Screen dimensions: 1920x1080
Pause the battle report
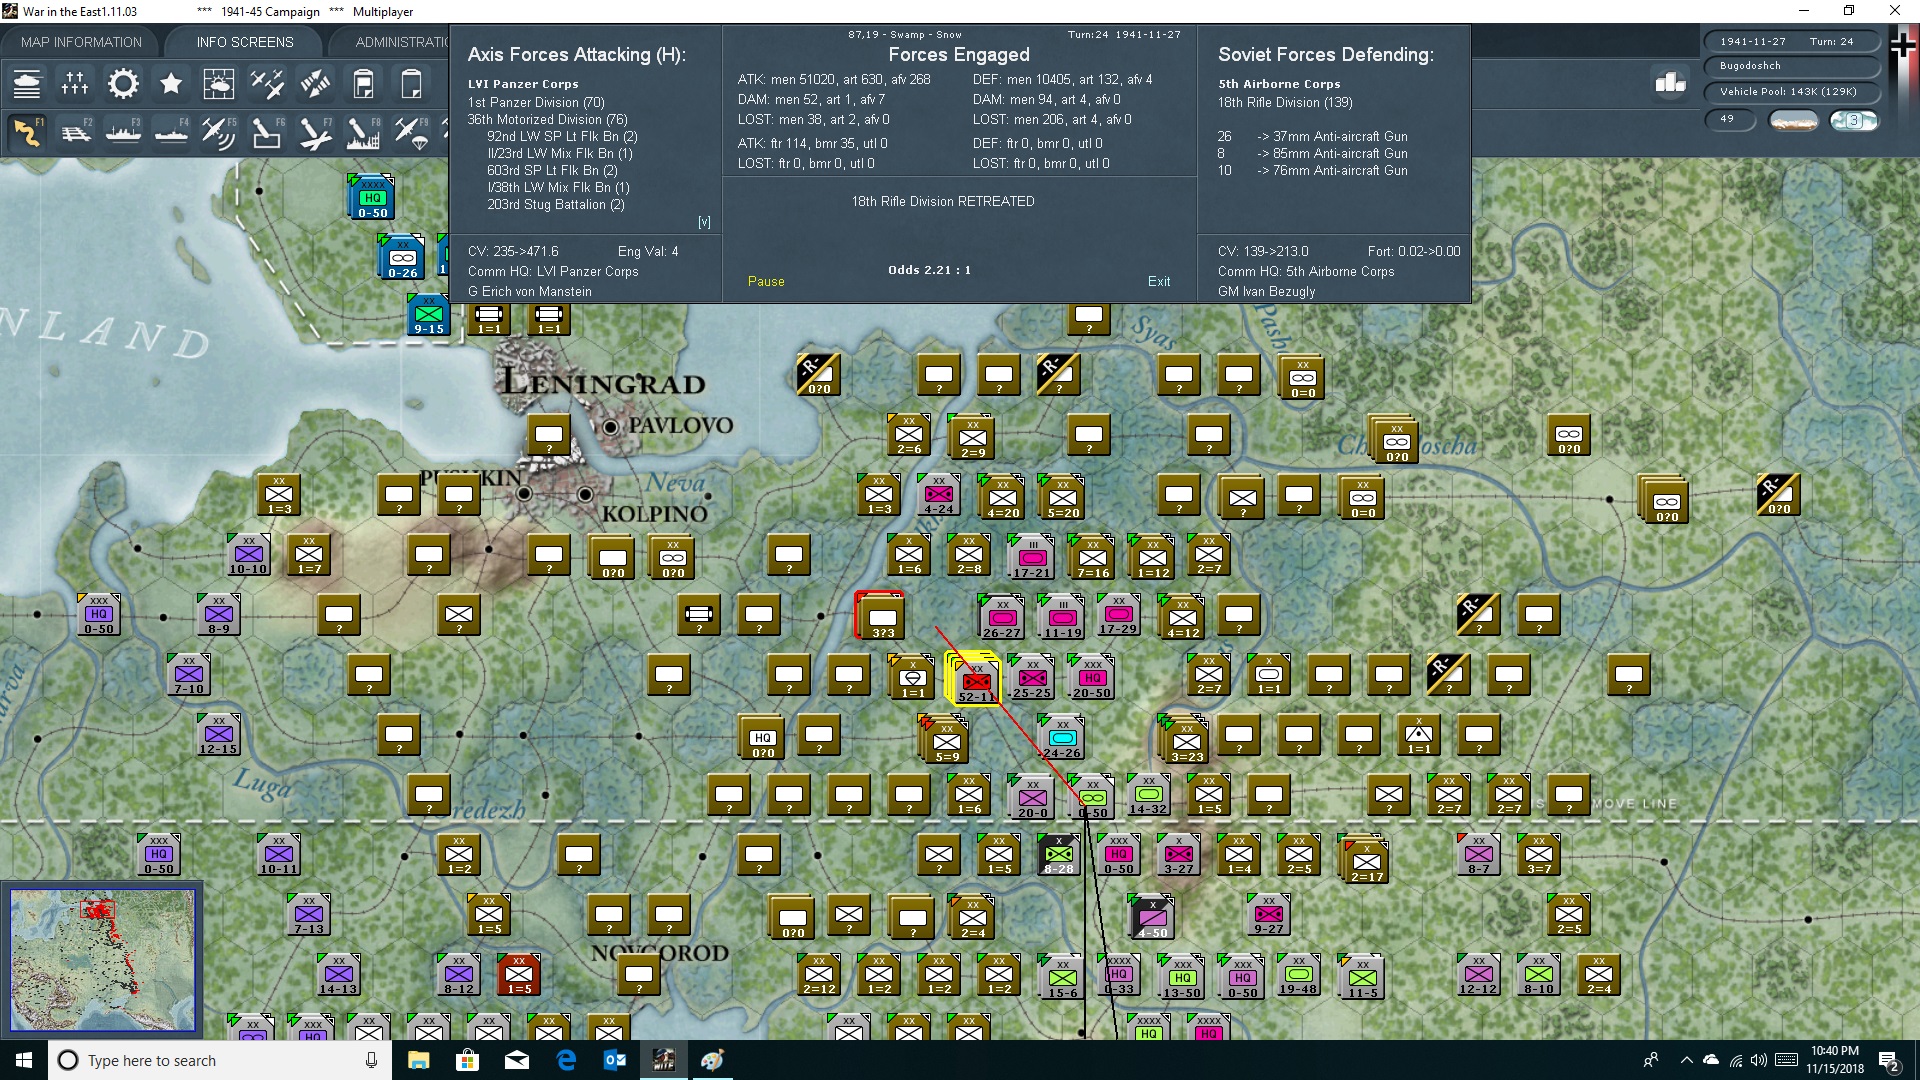(x=766, y=281)
